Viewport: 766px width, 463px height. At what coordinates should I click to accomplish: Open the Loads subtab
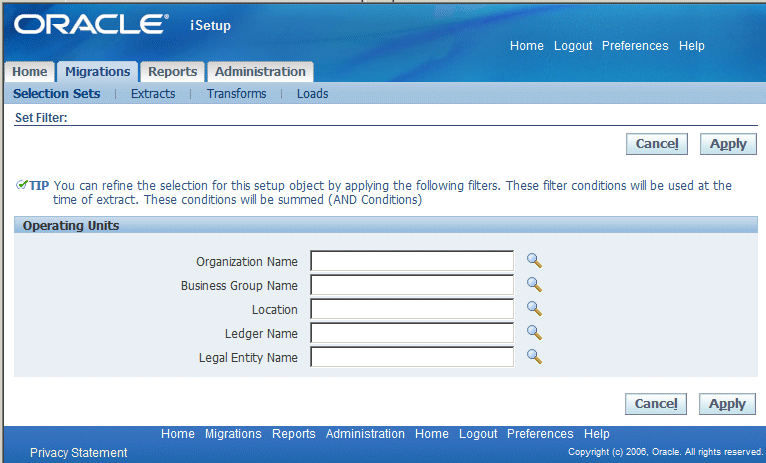(x=313, y=93)
